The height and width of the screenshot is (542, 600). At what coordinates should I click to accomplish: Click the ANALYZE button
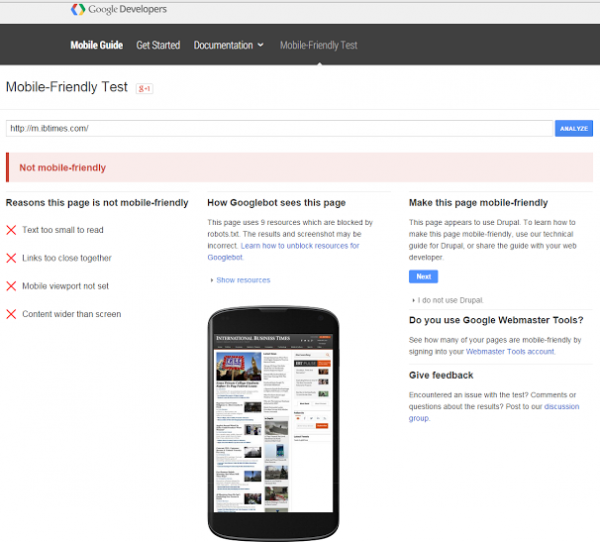[574, 129]
